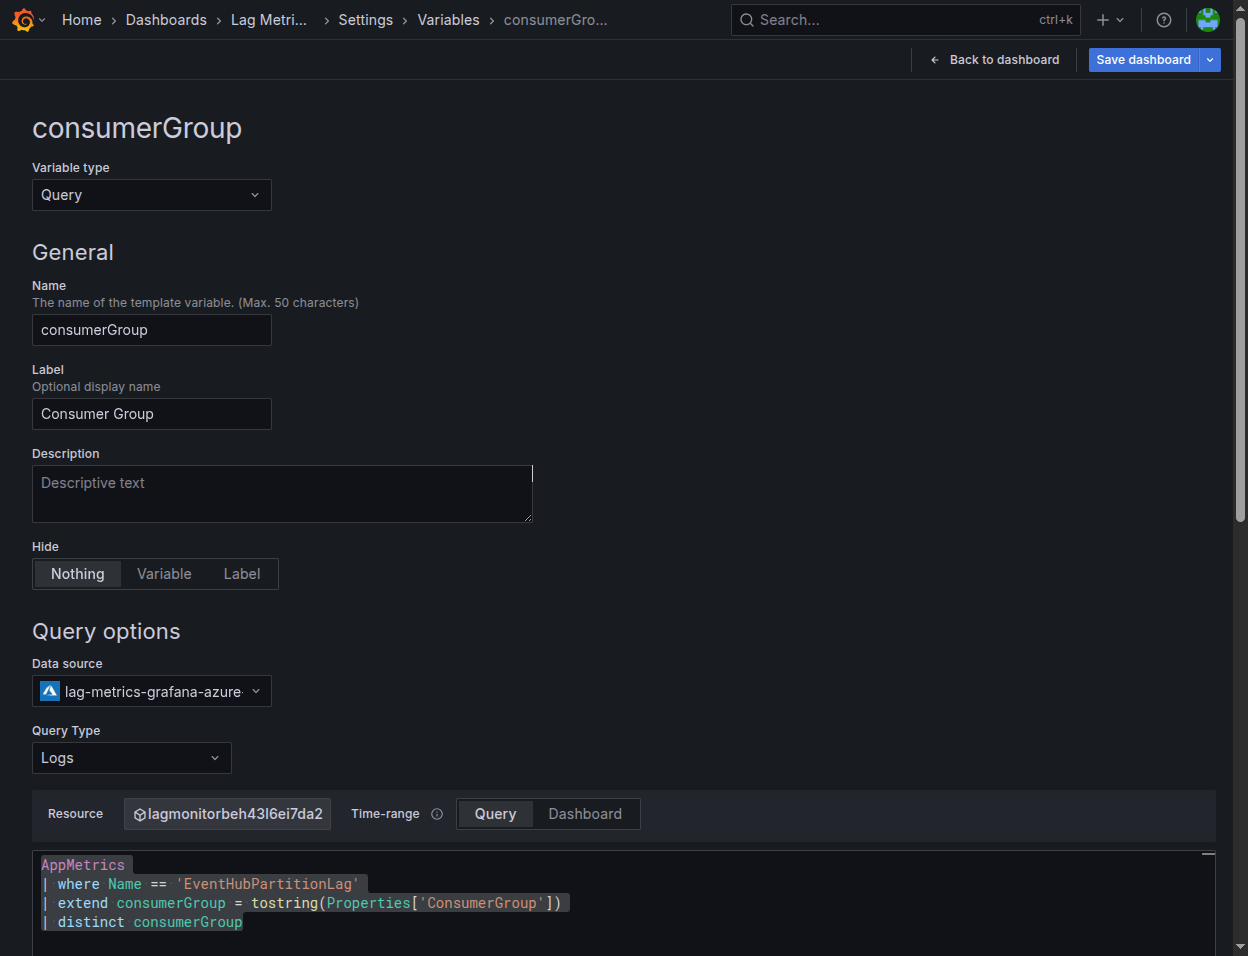Open the Grafana logo menu
1248x956 pixels.
(x=23, y=20)
